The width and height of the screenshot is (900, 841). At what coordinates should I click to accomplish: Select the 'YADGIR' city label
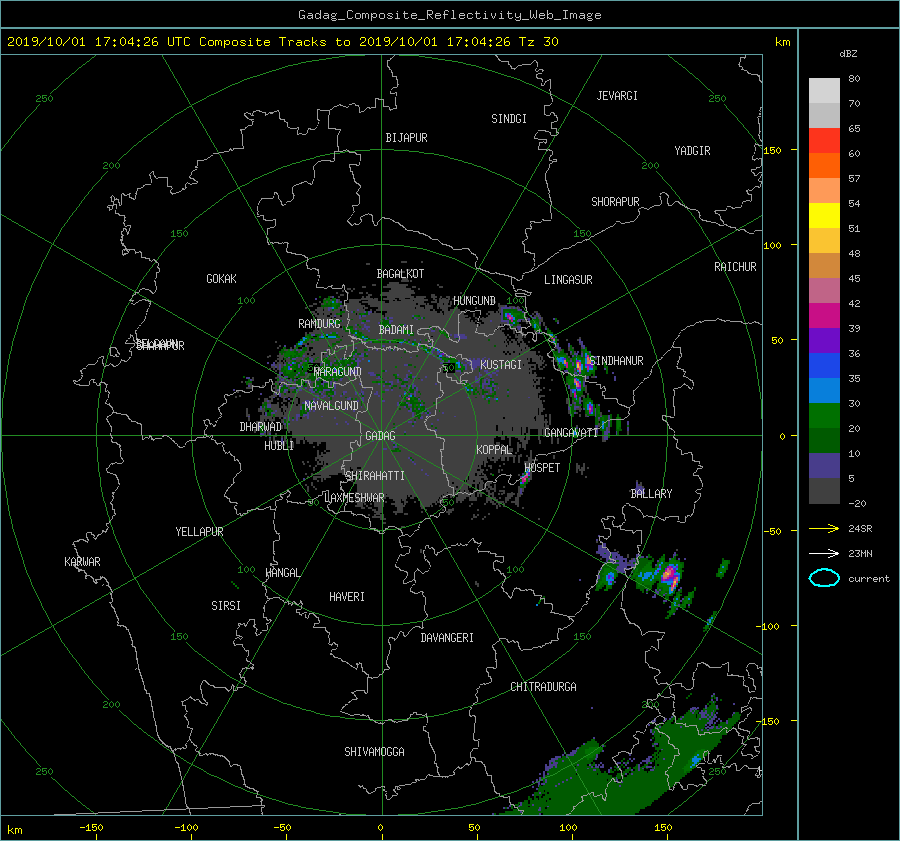click(692, 151)
